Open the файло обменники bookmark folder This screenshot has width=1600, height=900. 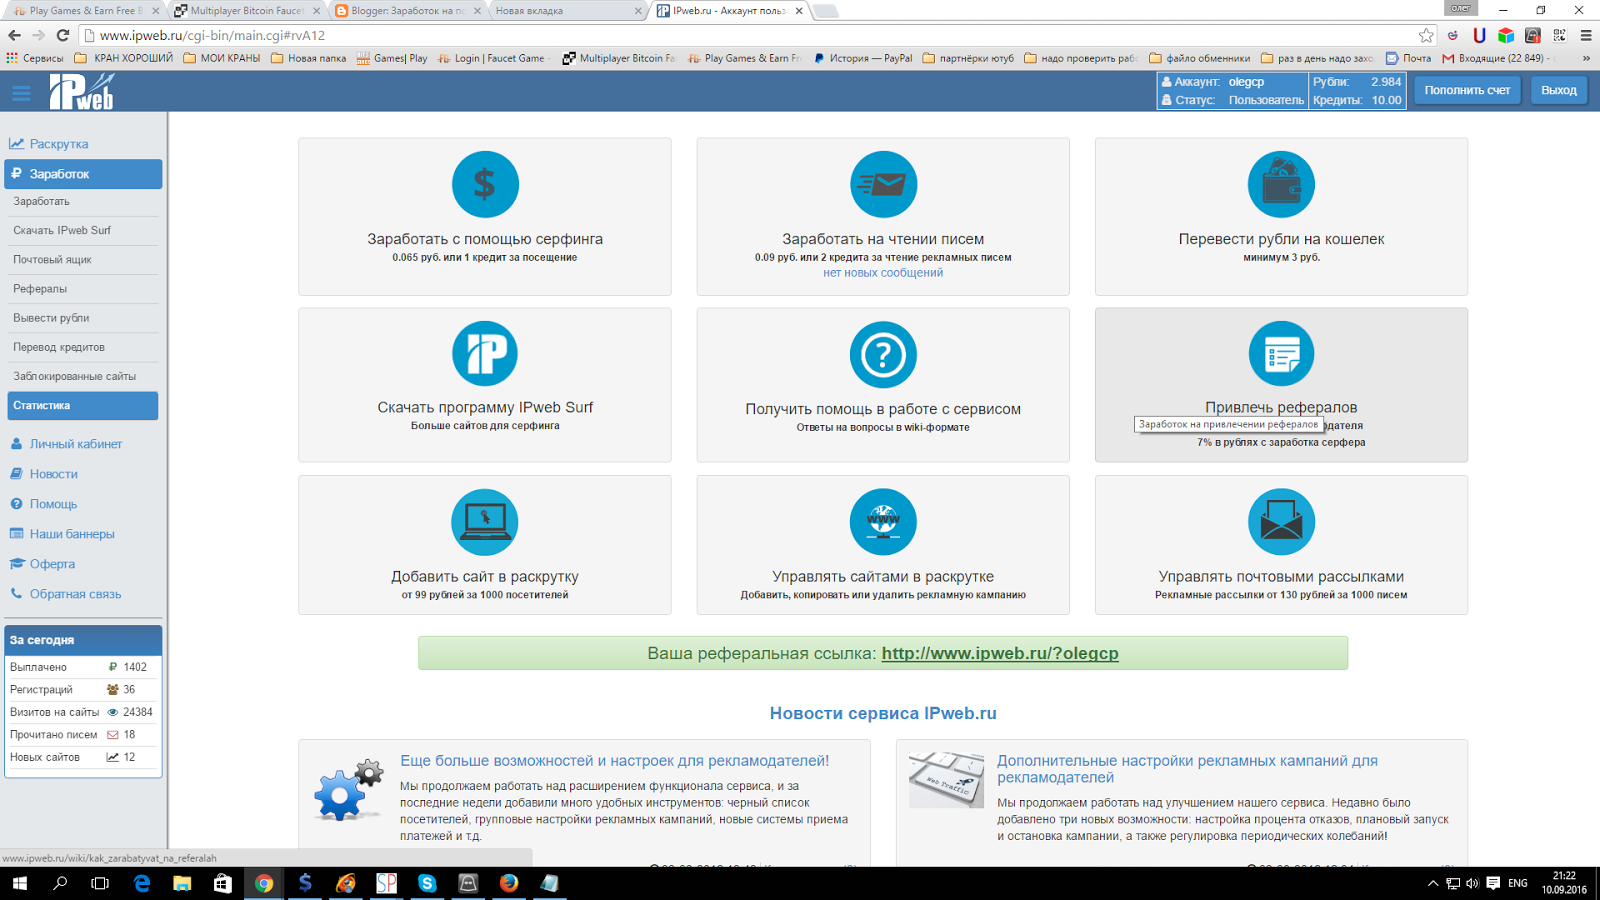[1200, 58]
